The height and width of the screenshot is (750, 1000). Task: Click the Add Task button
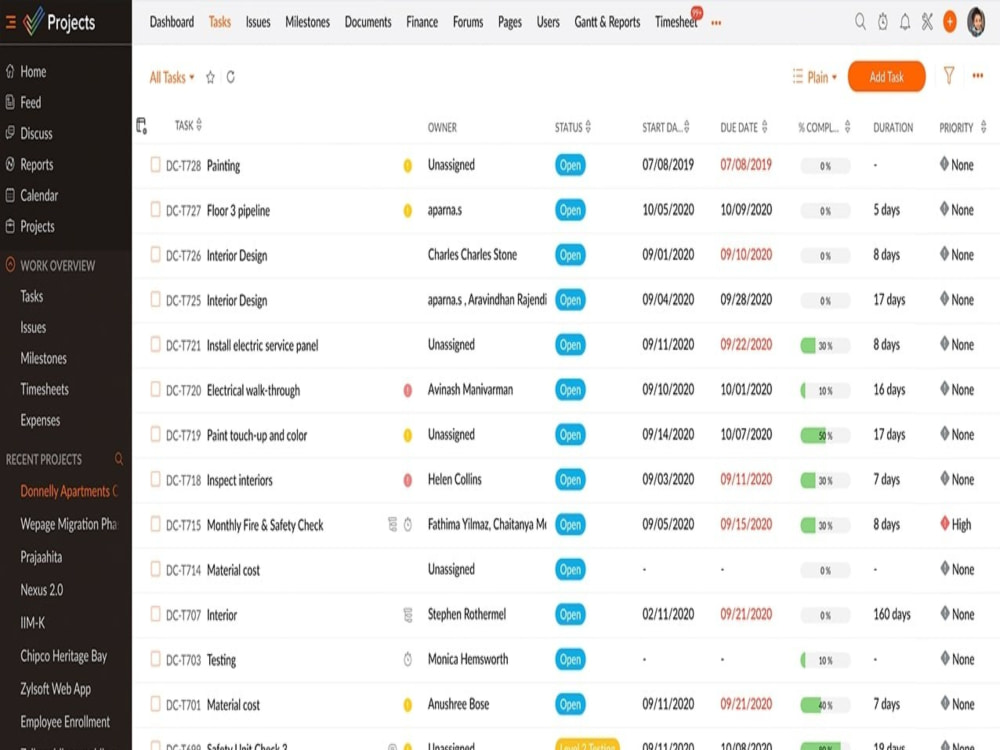point(886,77)
